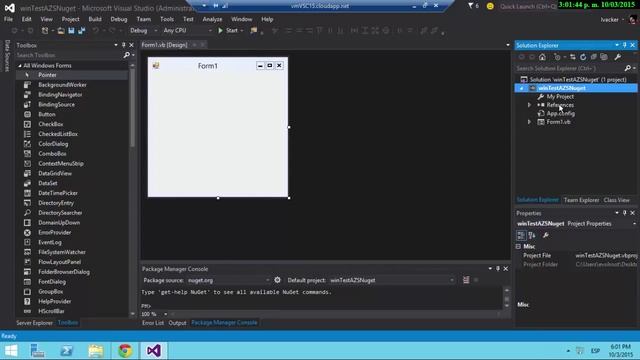
Task: Click Show All Files icon in Solution Explorer
Action: (604, 57)
